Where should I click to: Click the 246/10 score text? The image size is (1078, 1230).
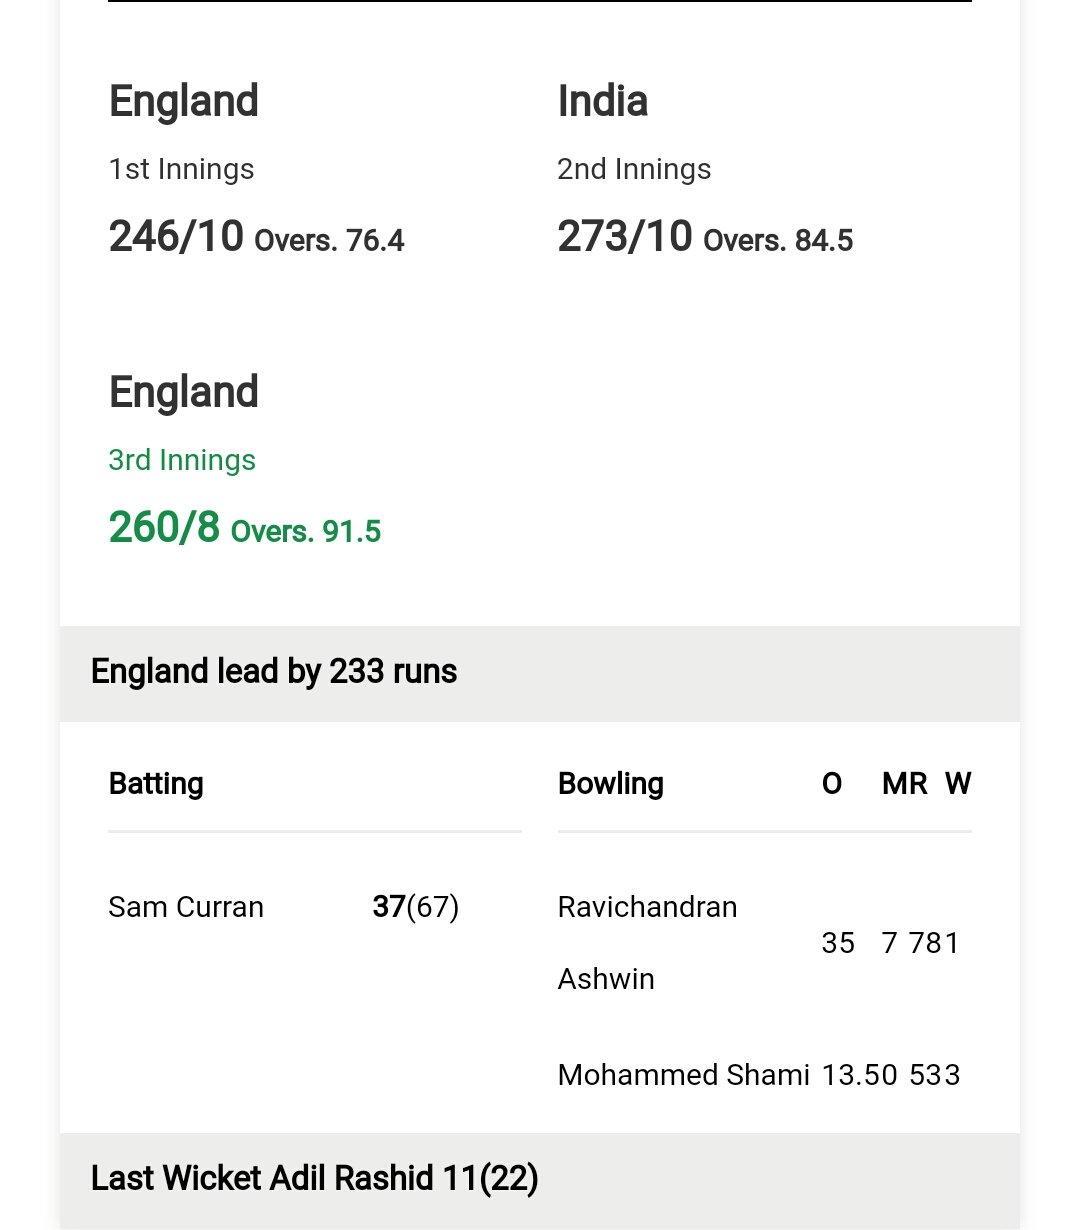click(x=176, y=237)
